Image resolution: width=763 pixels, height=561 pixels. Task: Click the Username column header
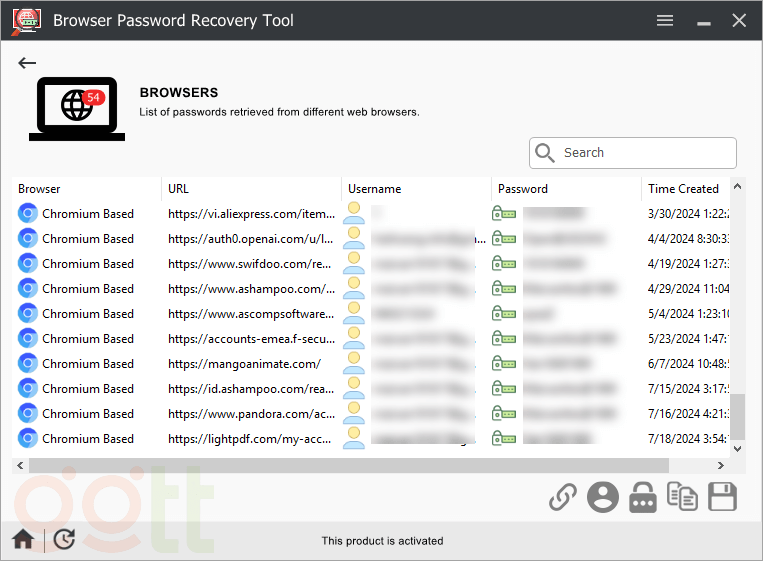pos(415,189)
